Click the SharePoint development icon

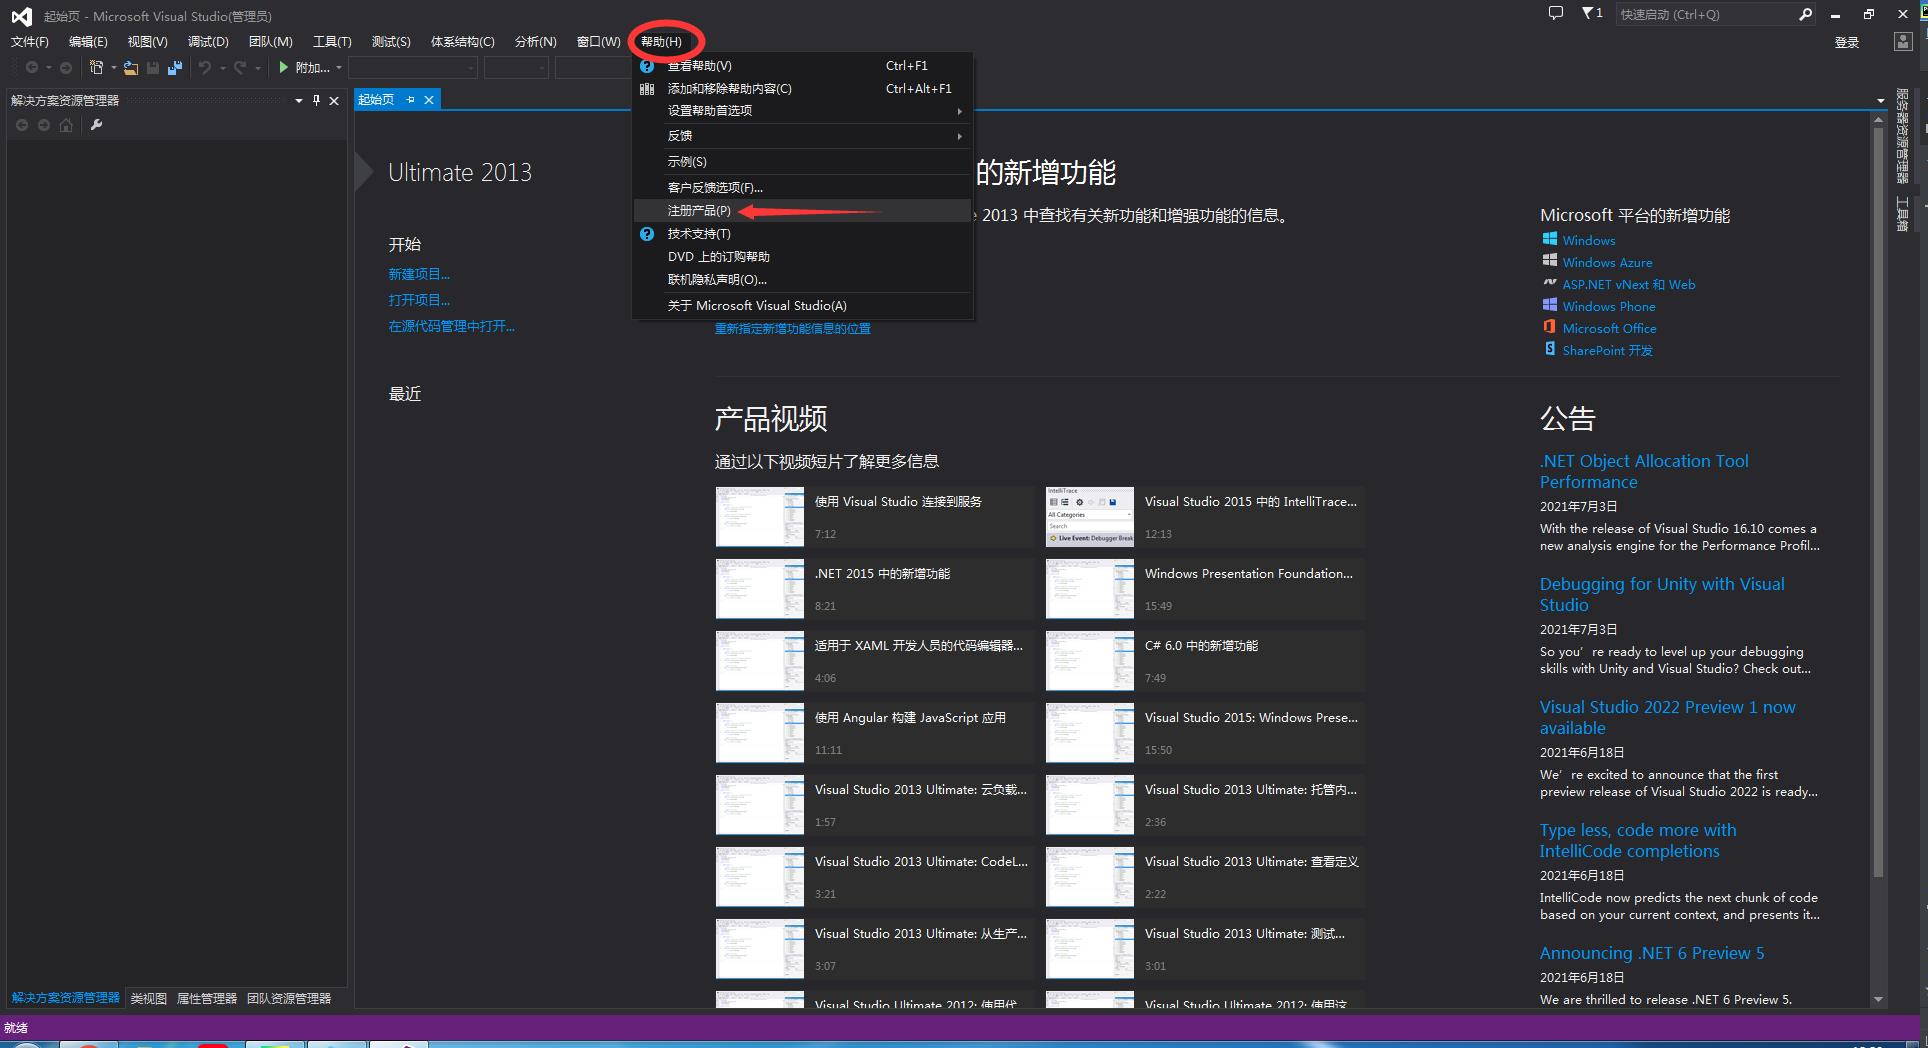pos(1549,349)
